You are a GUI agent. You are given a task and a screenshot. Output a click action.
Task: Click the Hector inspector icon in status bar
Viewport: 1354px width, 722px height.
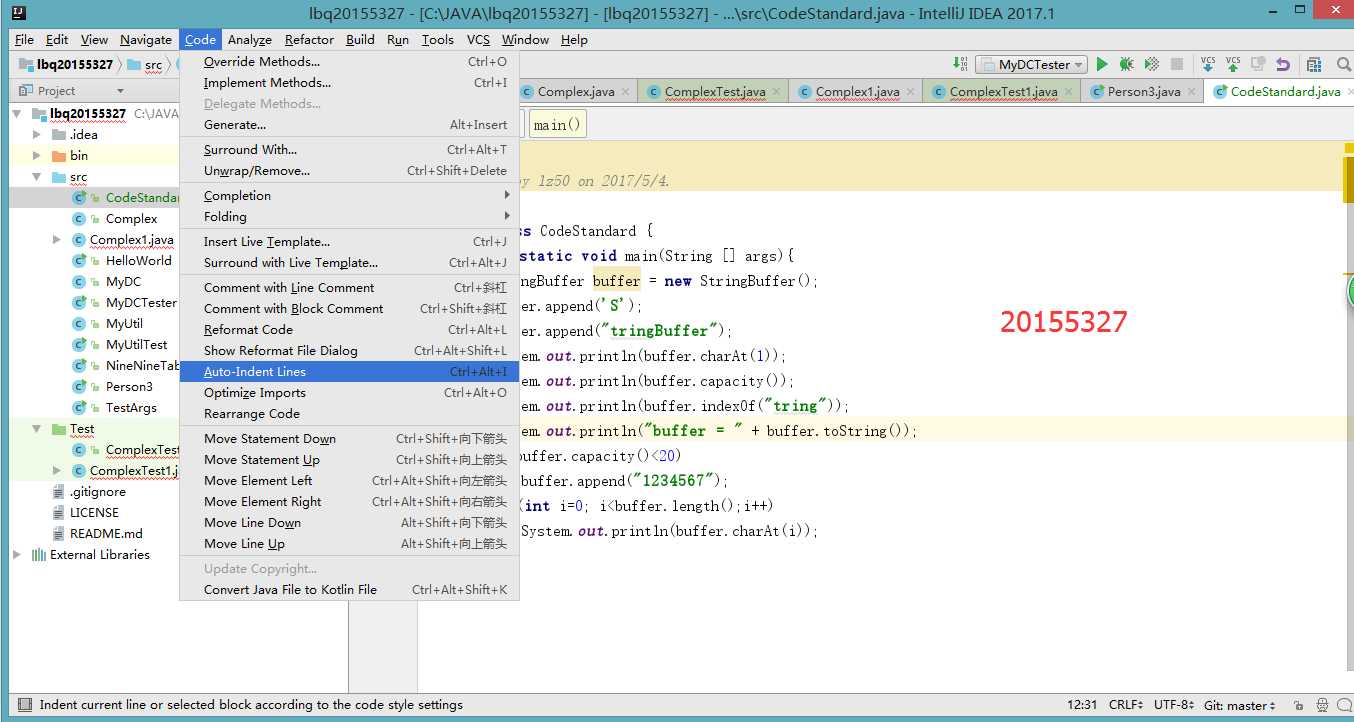(1323, 705)
